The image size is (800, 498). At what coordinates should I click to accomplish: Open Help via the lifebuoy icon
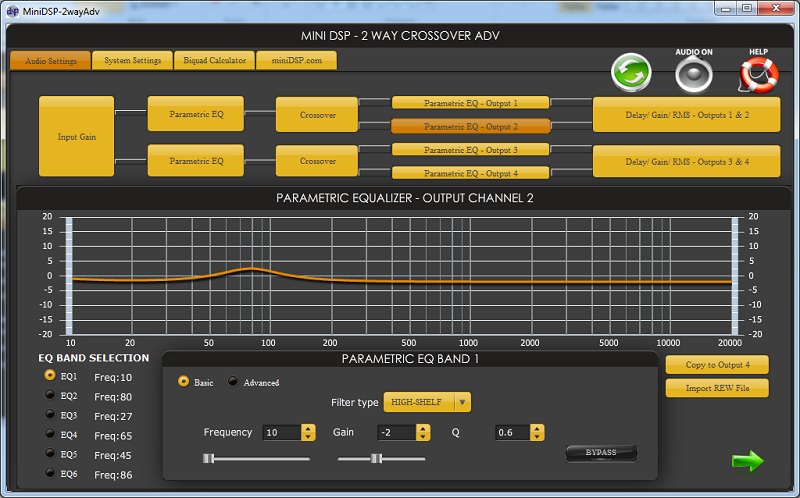(757, 74)
